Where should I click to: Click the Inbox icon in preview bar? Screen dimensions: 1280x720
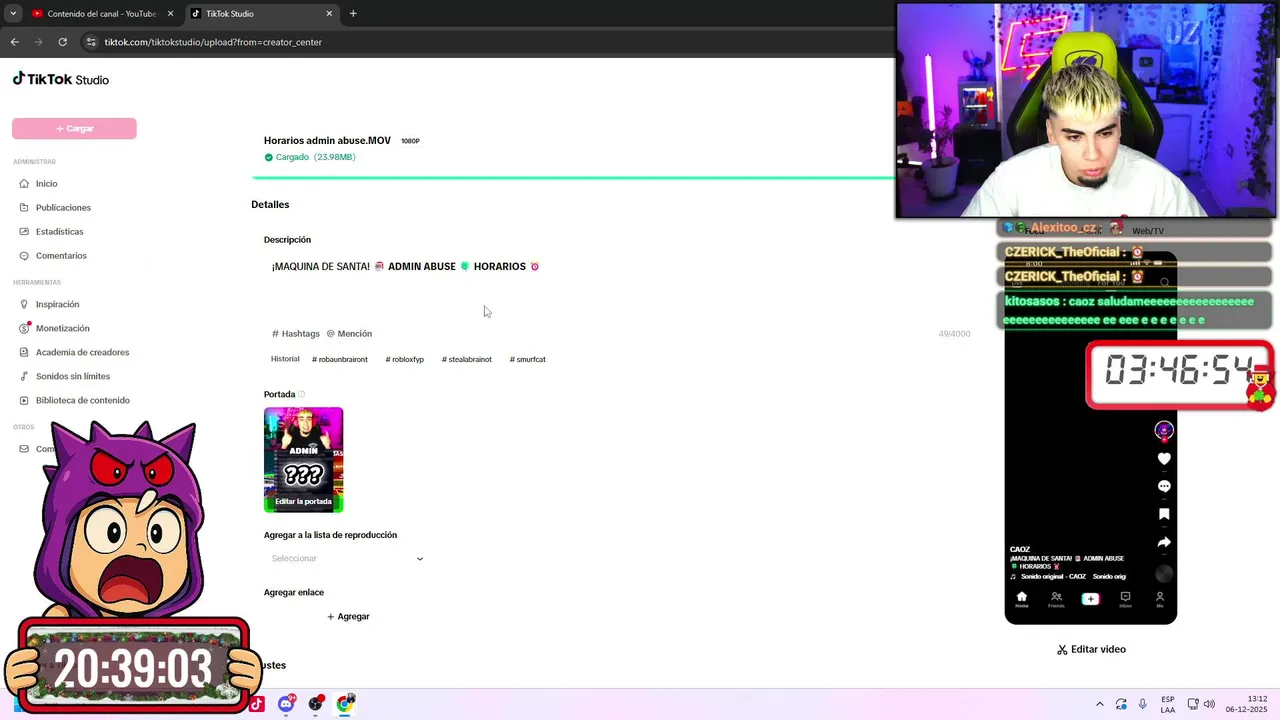click(1125, 599)
